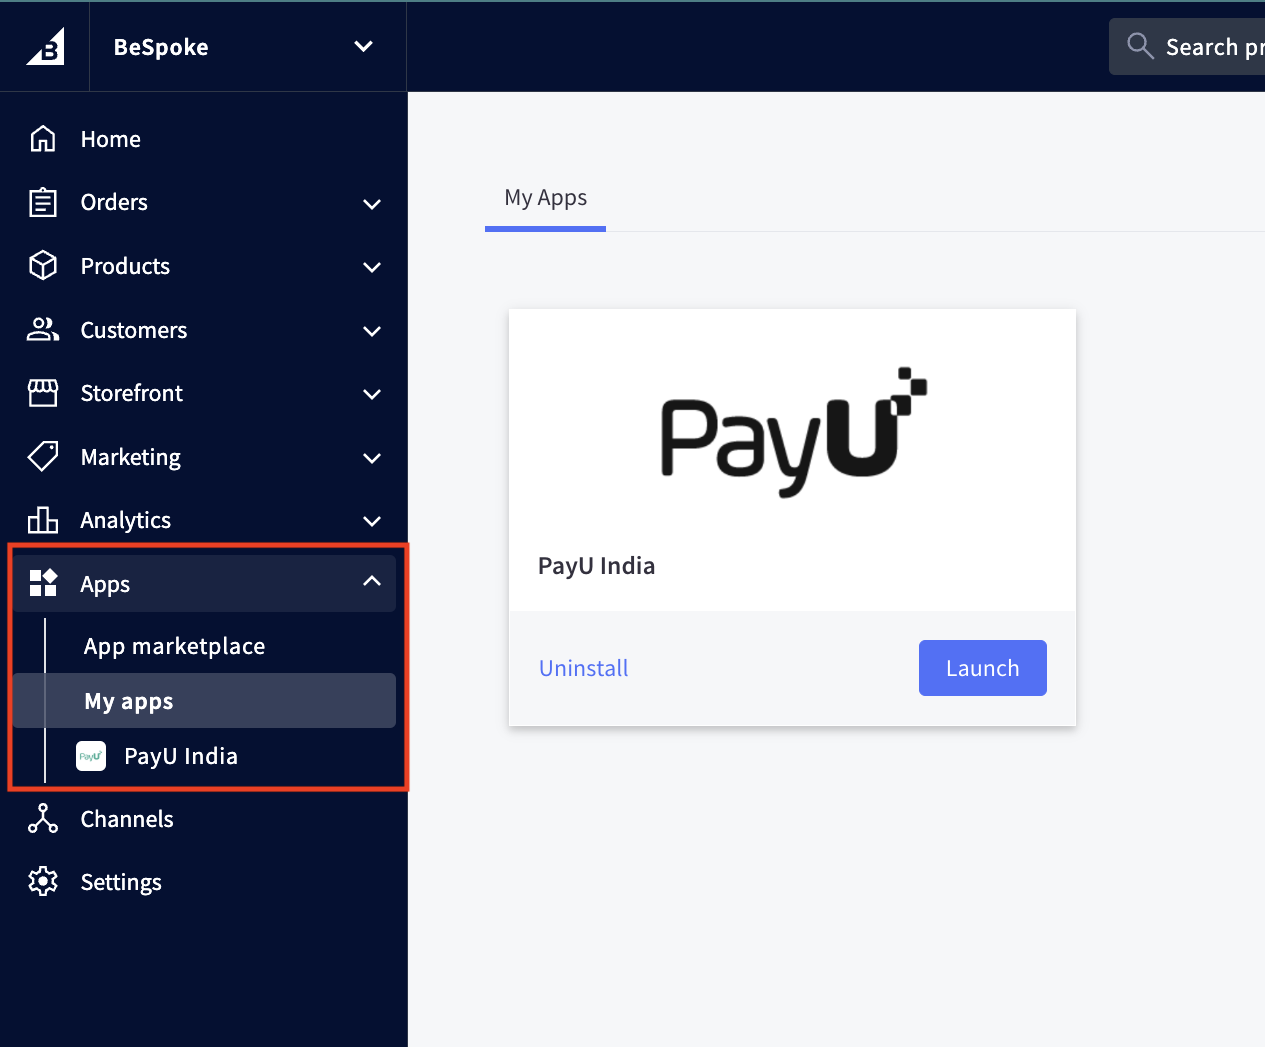Image resolution: width=1265 pixels, height=1047 pixels.
Task: Expand the Orders menu chevron
Action: (x=372, y=204)
